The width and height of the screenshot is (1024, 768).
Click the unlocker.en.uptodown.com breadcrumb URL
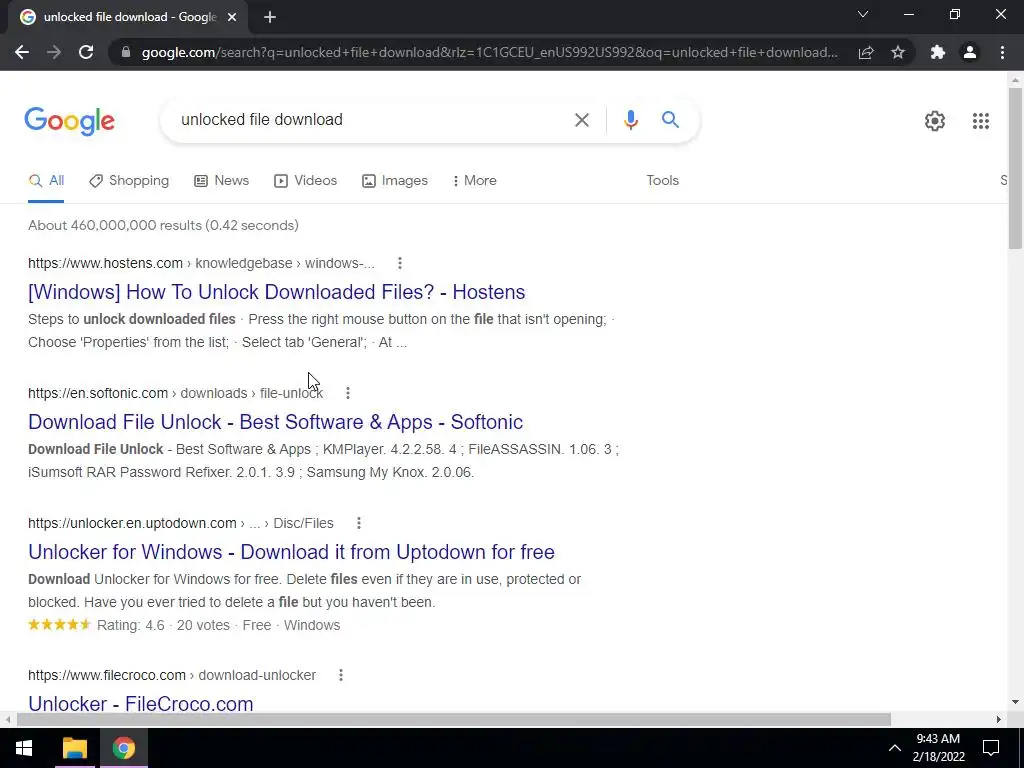(180, 523)
